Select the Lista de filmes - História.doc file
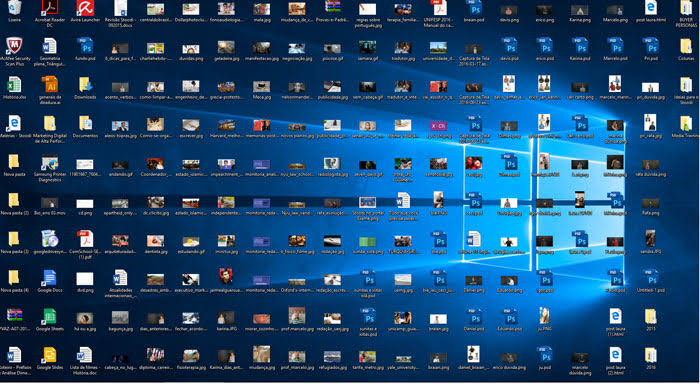700x384 pixels. point(85,356)
